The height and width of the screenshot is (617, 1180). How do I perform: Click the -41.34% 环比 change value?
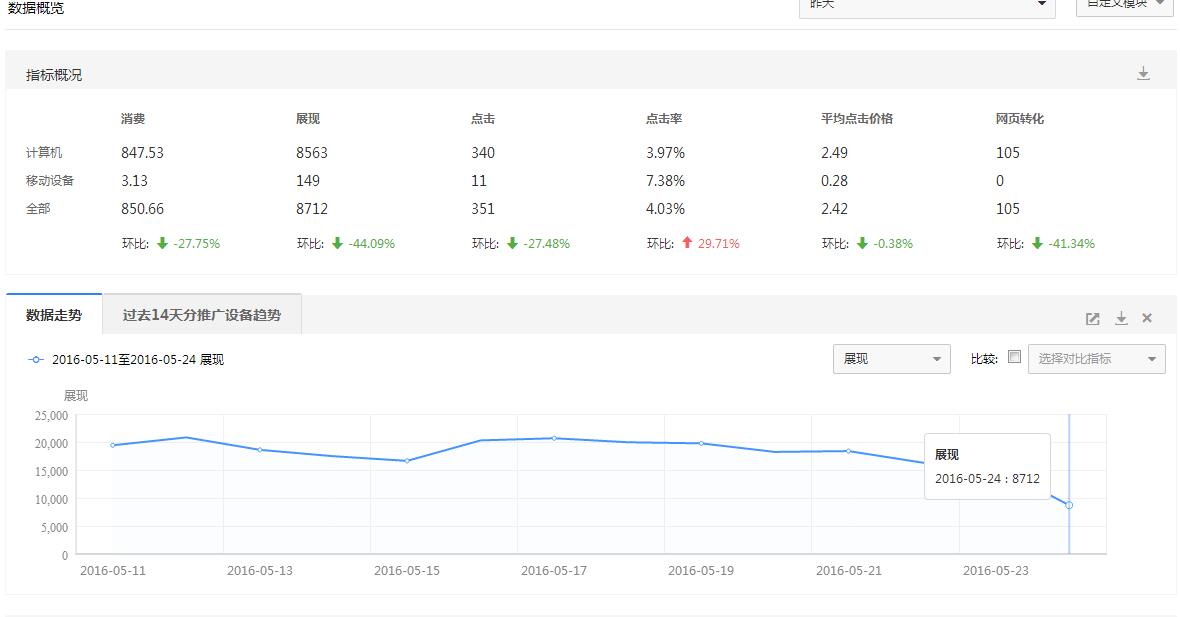pyautogui.click(x=1072, y=244)
